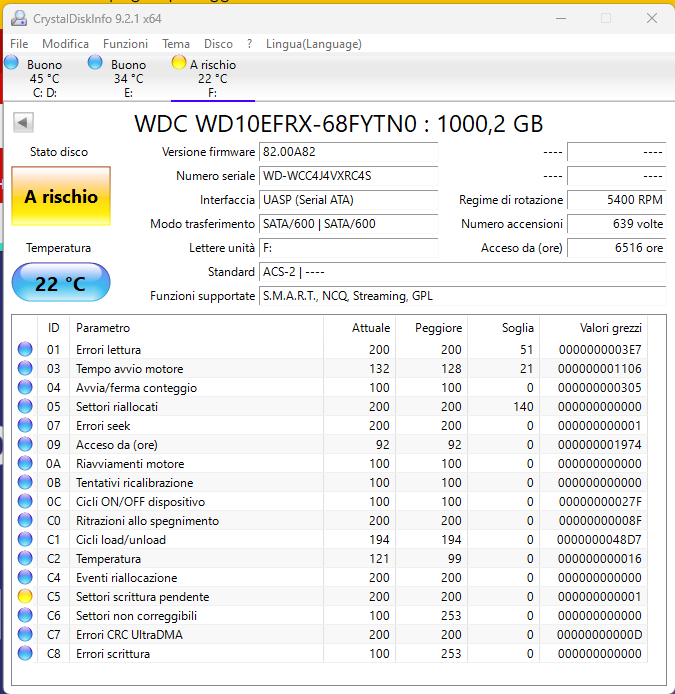Screen dimensions: 675x694
Task: Click raw value 0000000003E7
Action: pos(600,350)
